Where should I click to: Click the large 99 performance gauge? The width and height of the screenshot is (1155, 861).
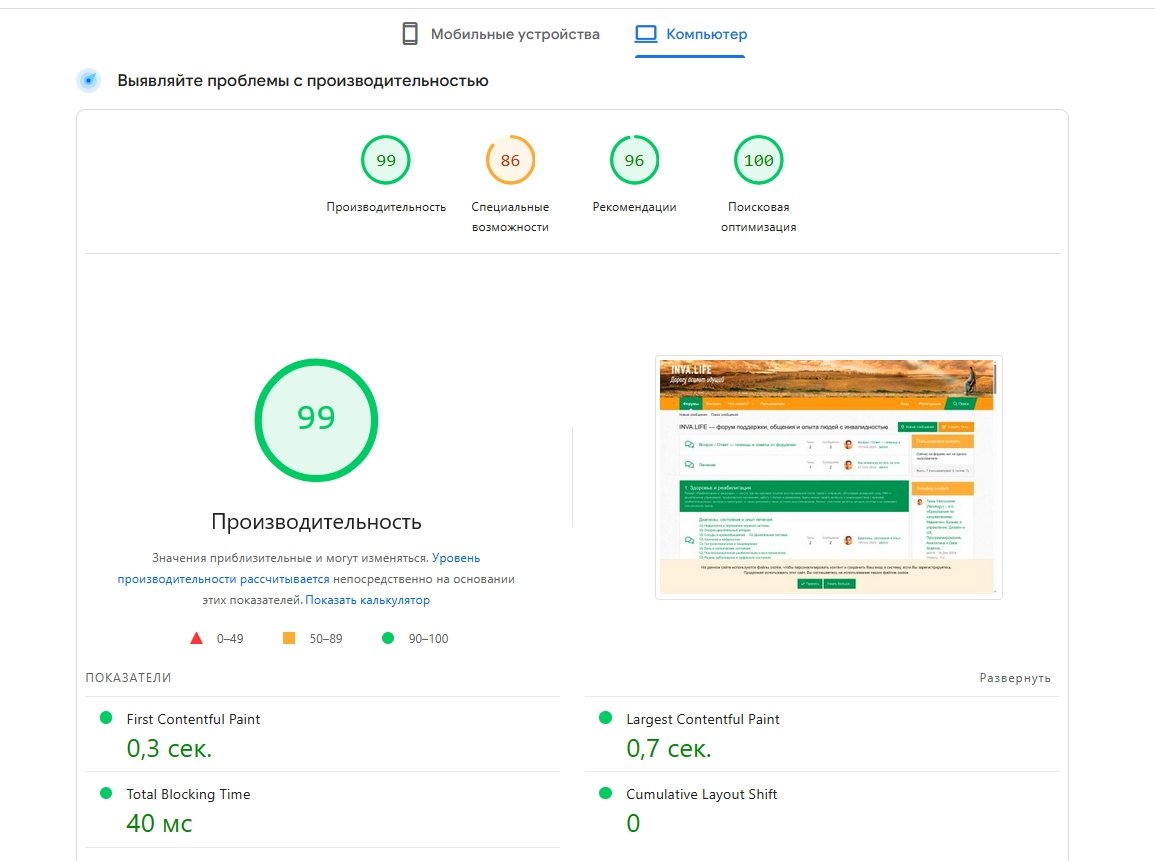pos(316,418)
